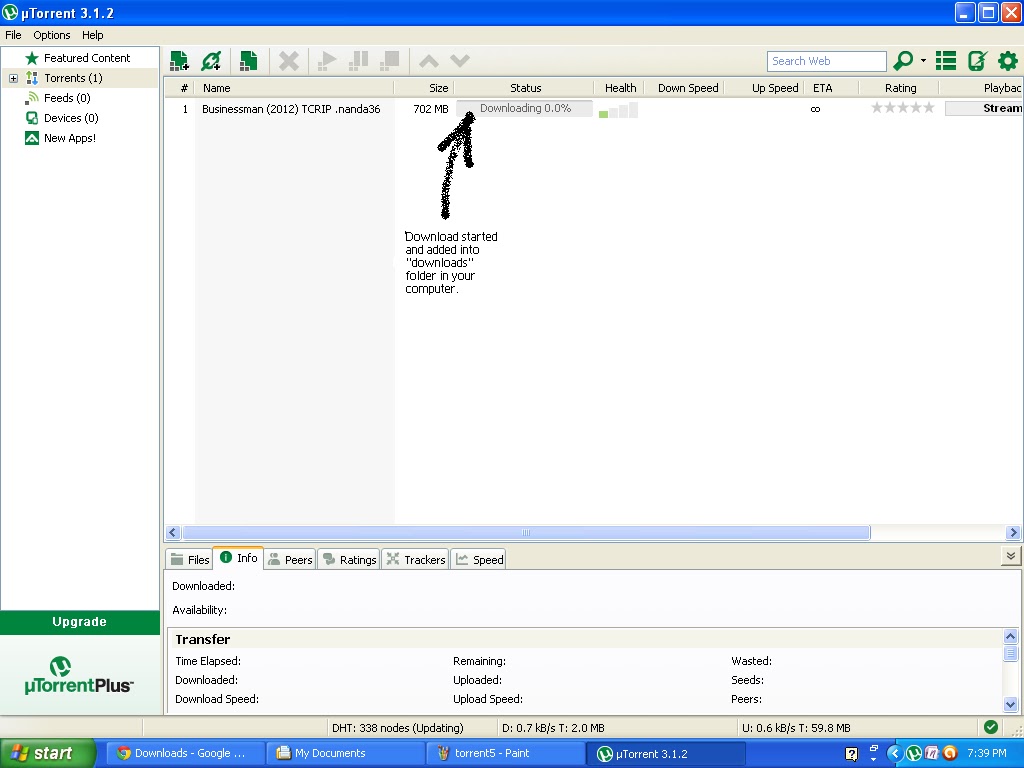Click Add Torrent from URL icon

tap(211, 61)
